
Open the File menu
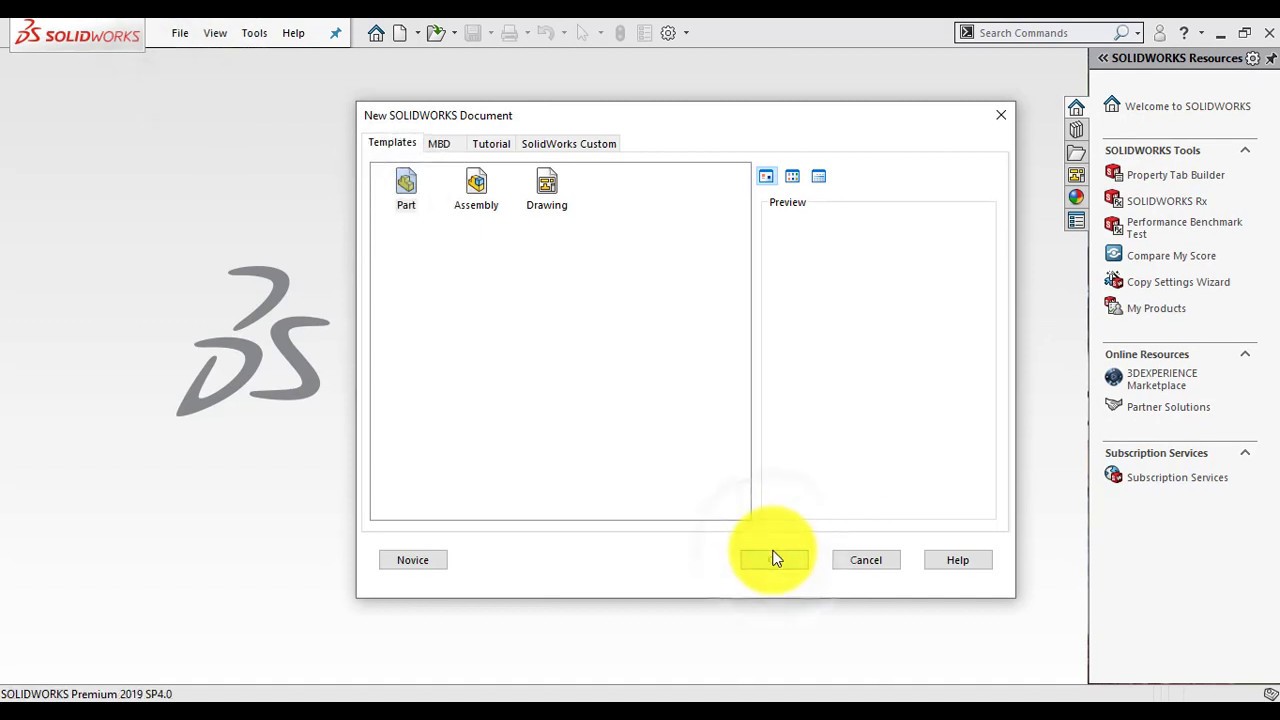(180, 33)
